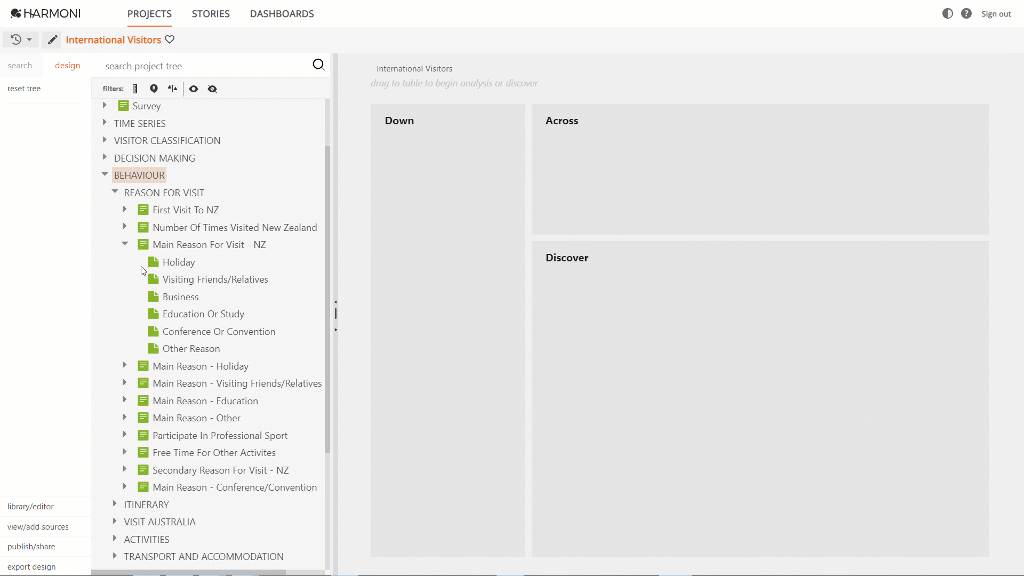Open the DASHBOARDS tab
Viewport: 1024px width, 576px height.
click(282, 14)
